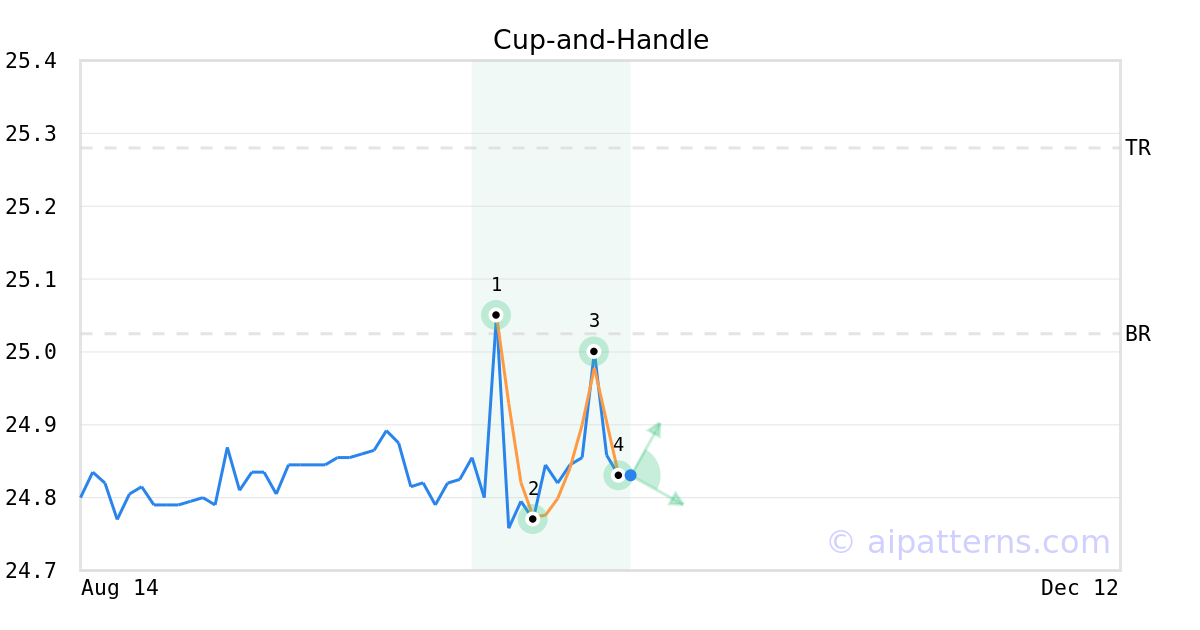Click the Aug 14 start date label

(x=119, y=588)
